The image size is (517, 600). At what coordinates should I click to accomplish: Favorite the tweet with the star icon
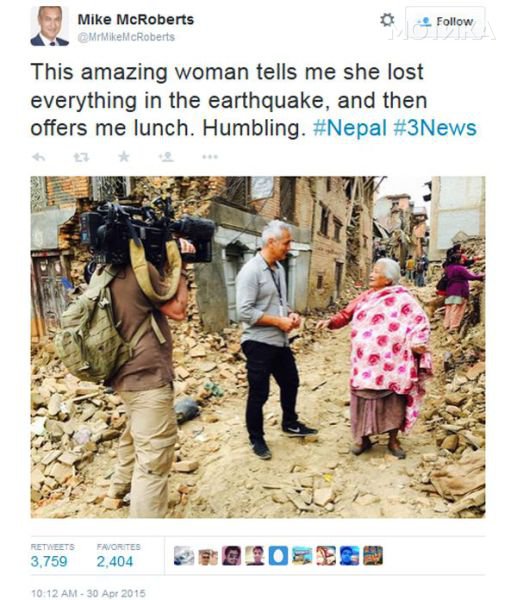point(124,157)
